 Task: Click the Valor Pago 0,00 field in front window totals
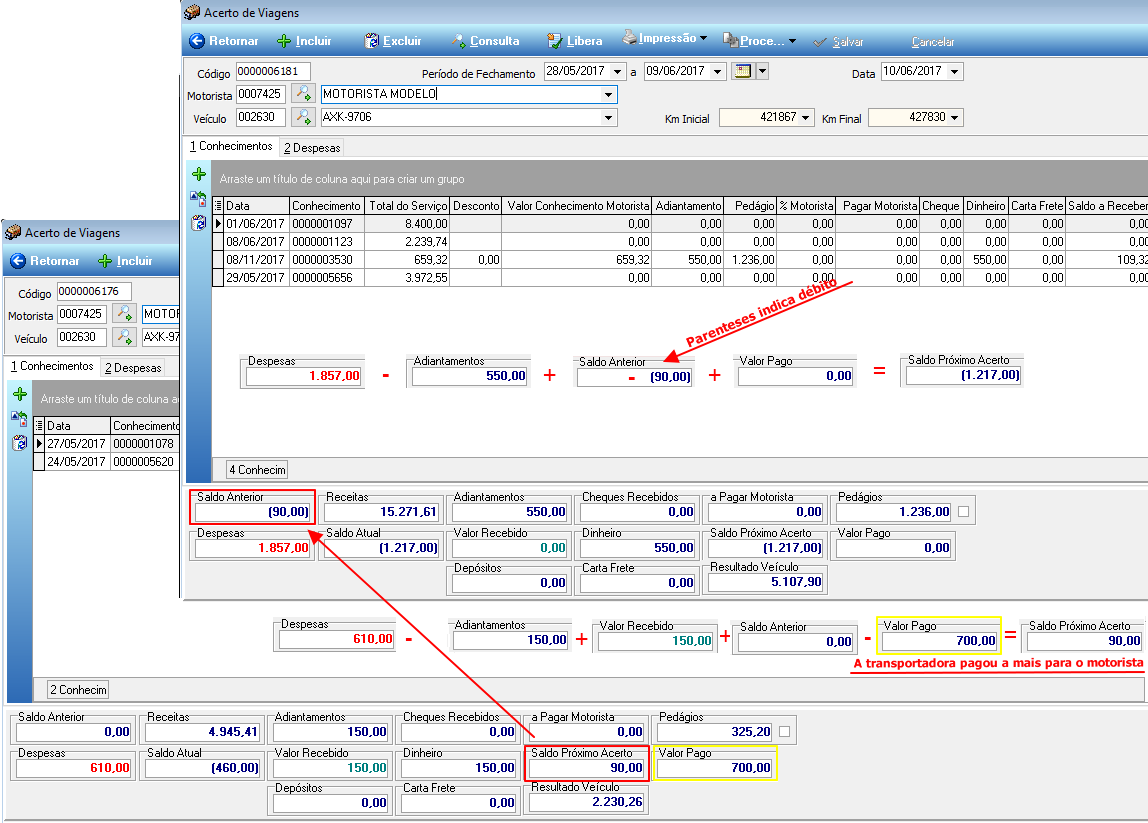point(895,548)
